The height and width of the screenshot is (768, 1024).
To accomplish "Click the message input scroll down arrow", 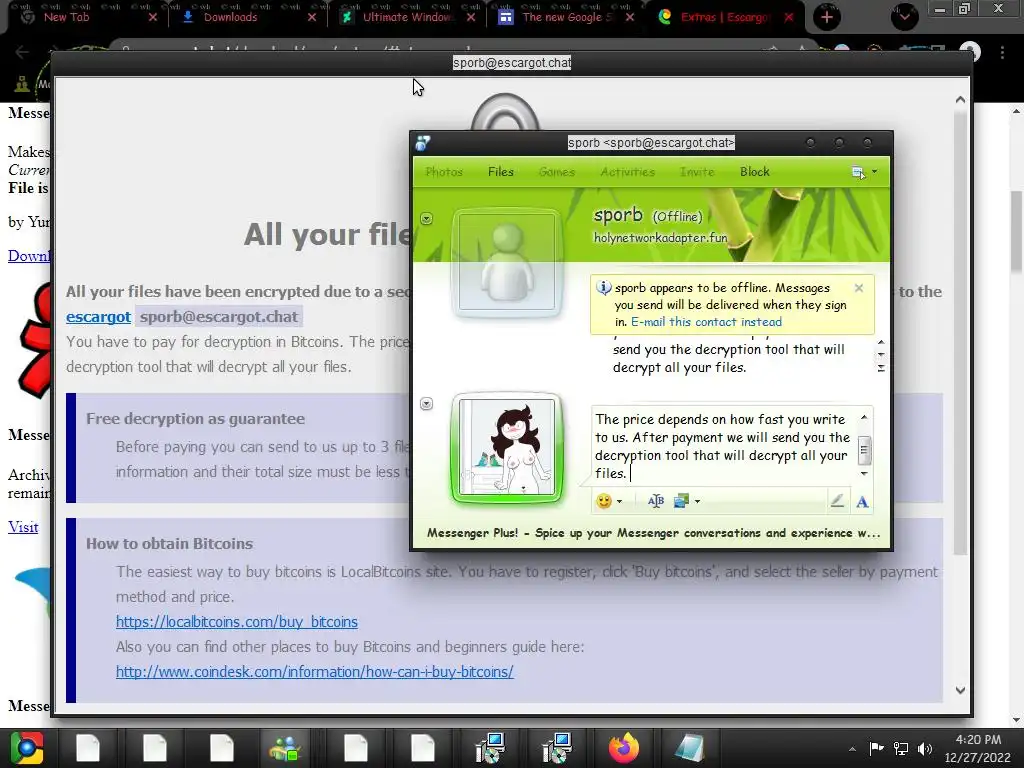I will point(864,473).
